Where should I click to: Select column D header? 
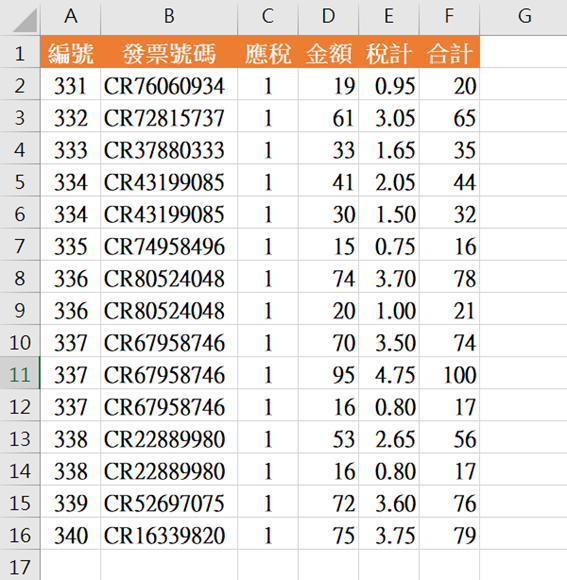point(328,17)
